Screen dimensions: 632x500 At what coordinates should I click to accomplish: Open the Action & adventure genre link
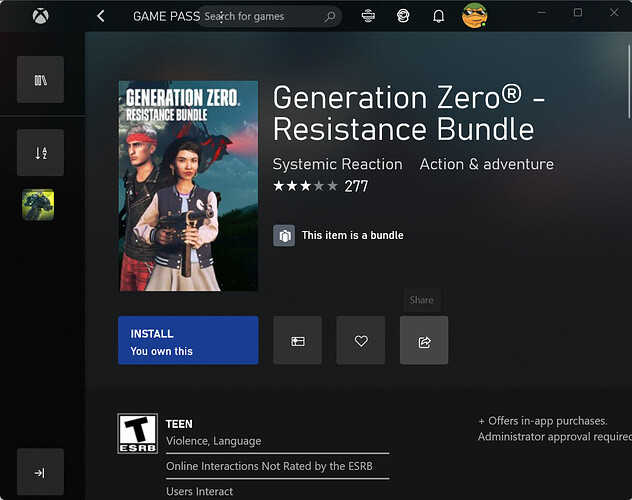486,164
